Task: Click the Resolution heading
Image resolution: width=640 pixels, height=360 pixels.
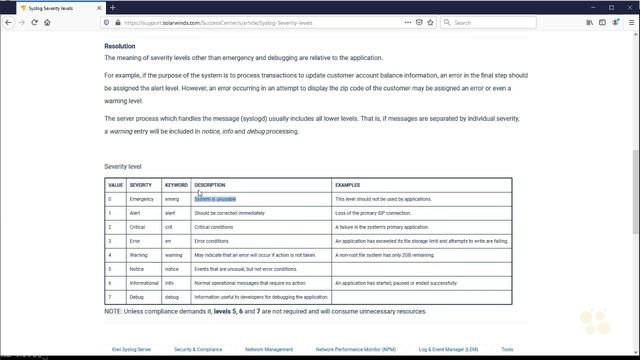Action: coord(120,46)
